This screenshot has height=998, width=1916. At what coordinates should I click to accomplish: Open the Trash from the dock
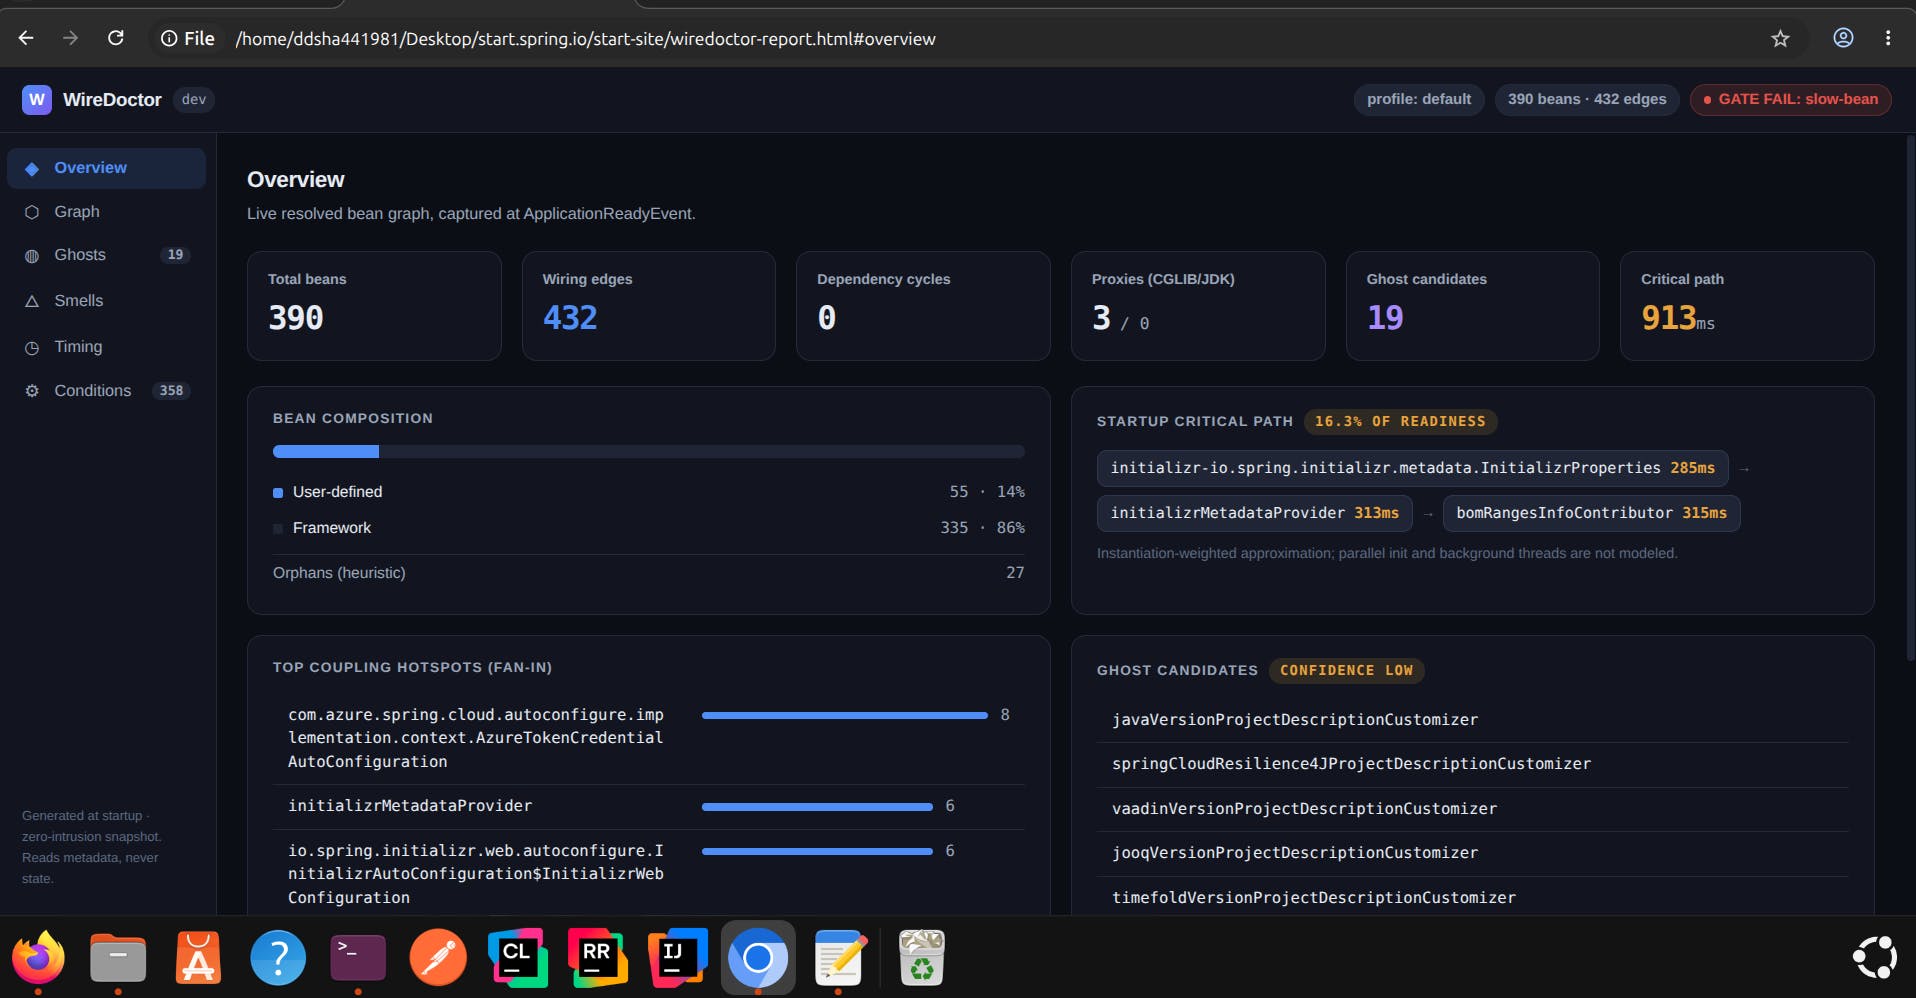922,958
